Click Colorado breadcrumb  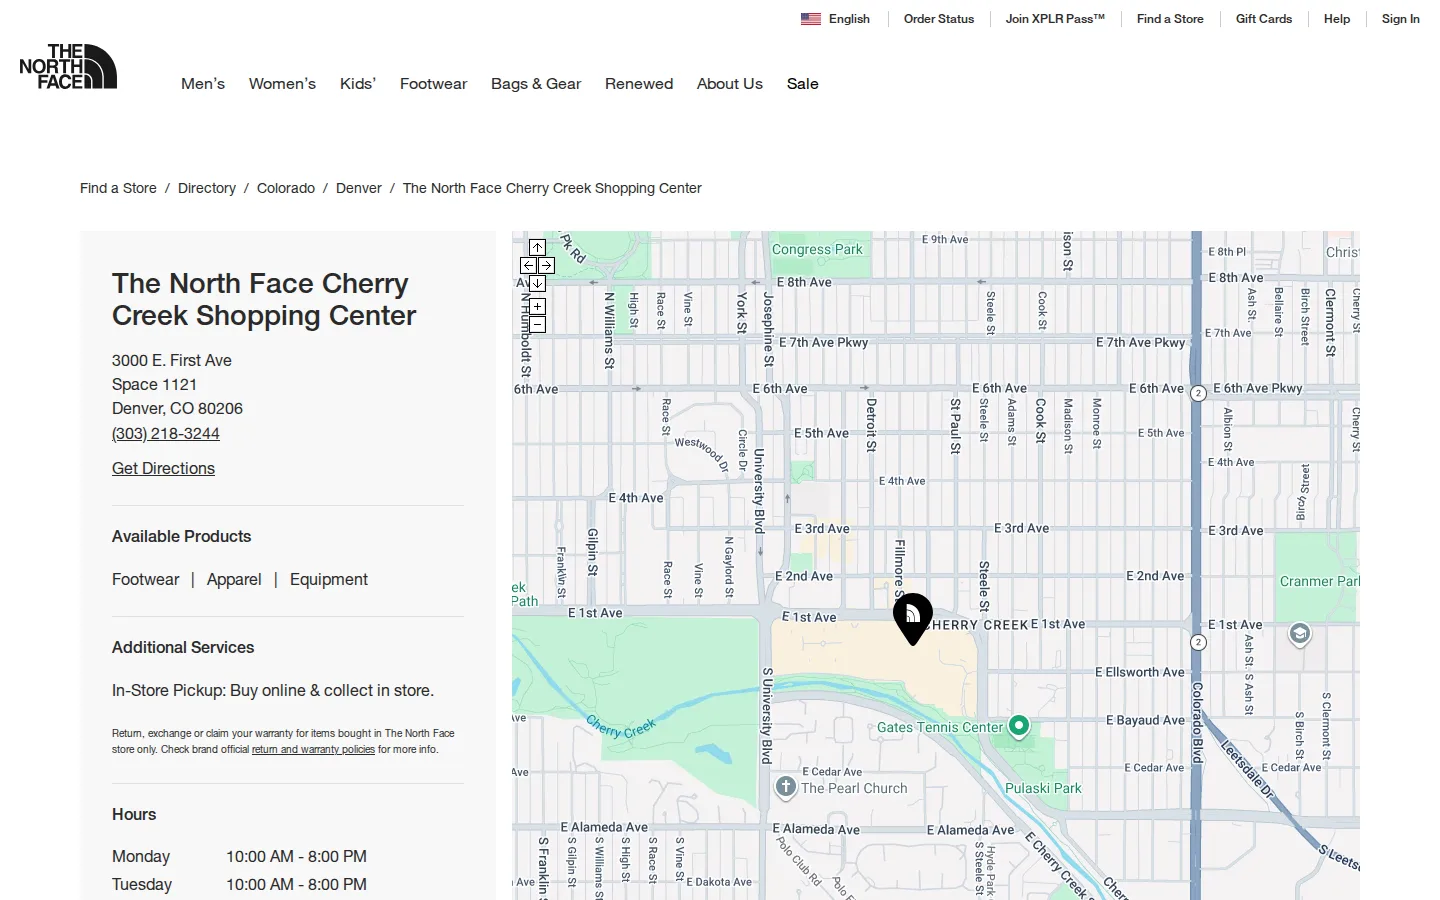coord(286,188)
